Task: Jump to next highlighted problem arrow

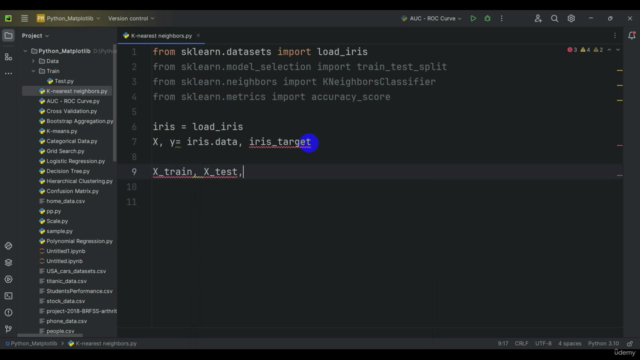Action: (x=618, y=50)
